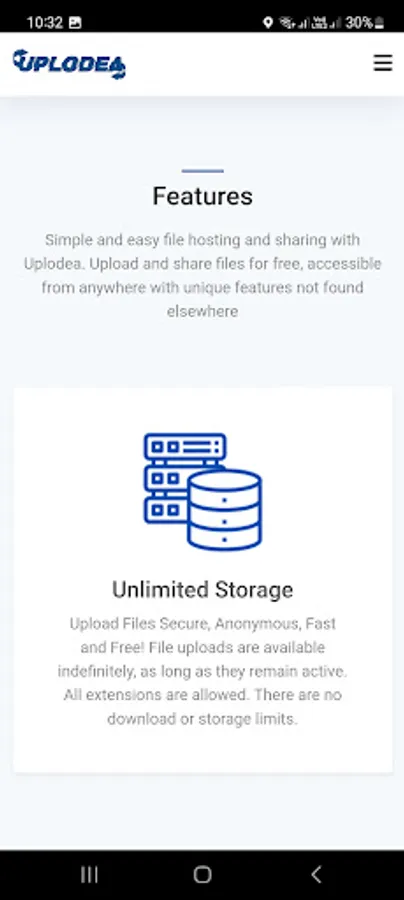
Task: Tap the Android back button
Action: click(316, 874)
